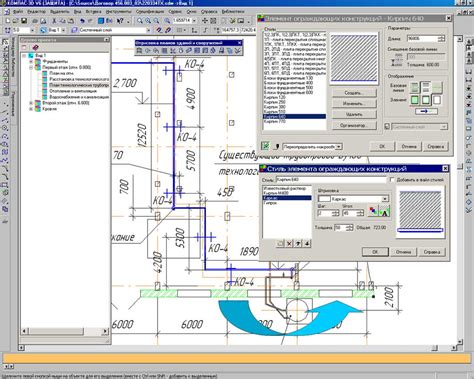Collapse the 'Первый этаж' tree node
Image resolution: width=474 pixels, height=379 pixels.
(x=31, y=67)
